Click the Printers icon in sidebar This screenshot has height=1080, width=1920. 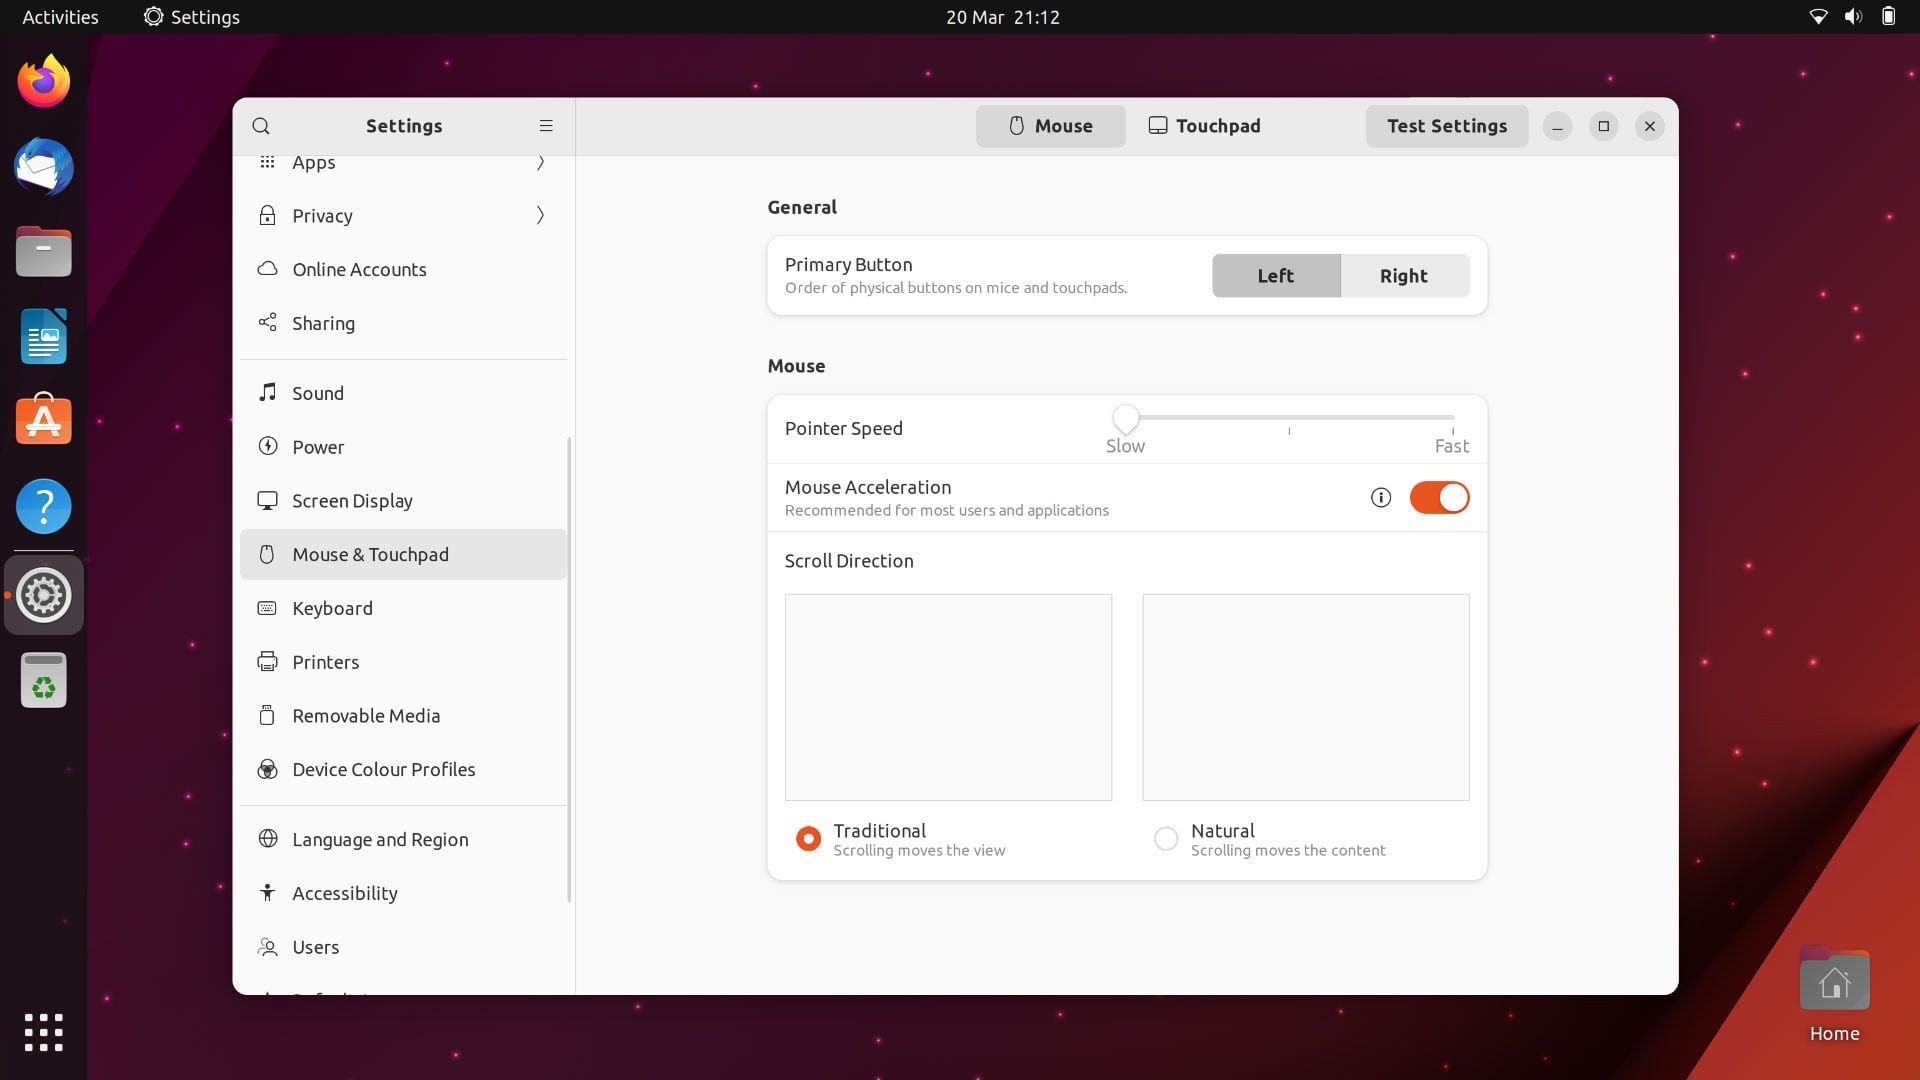coord(267,661)
